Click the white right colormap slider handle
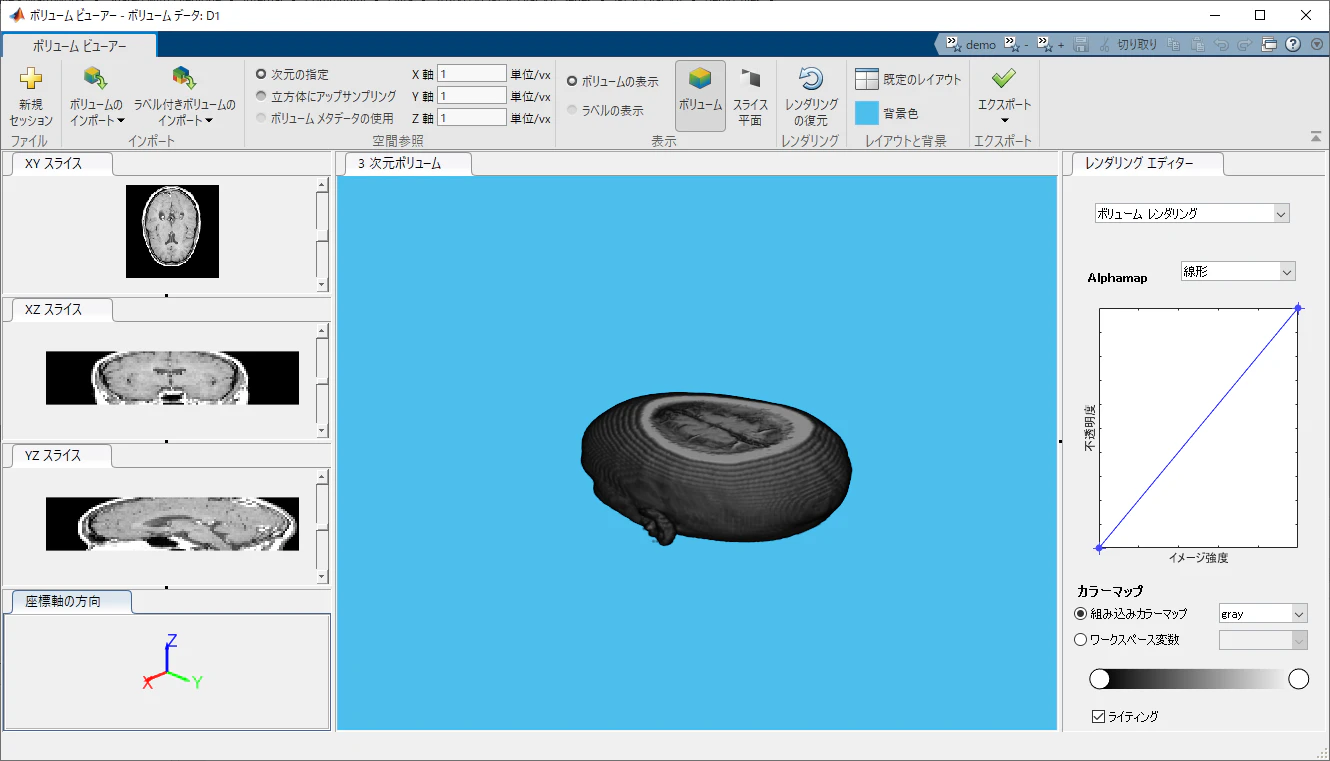 coord(1299,680)
